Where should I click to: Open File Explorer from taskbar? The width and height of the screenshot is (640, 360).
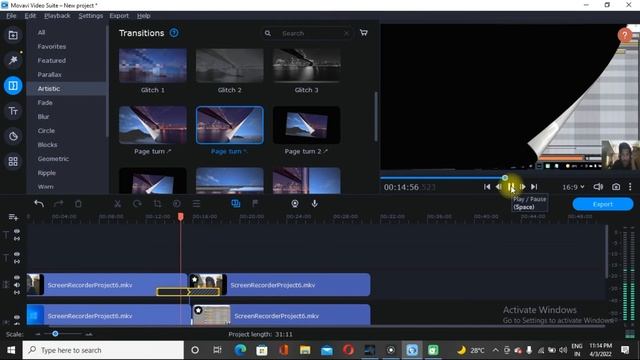pos(305,350)
